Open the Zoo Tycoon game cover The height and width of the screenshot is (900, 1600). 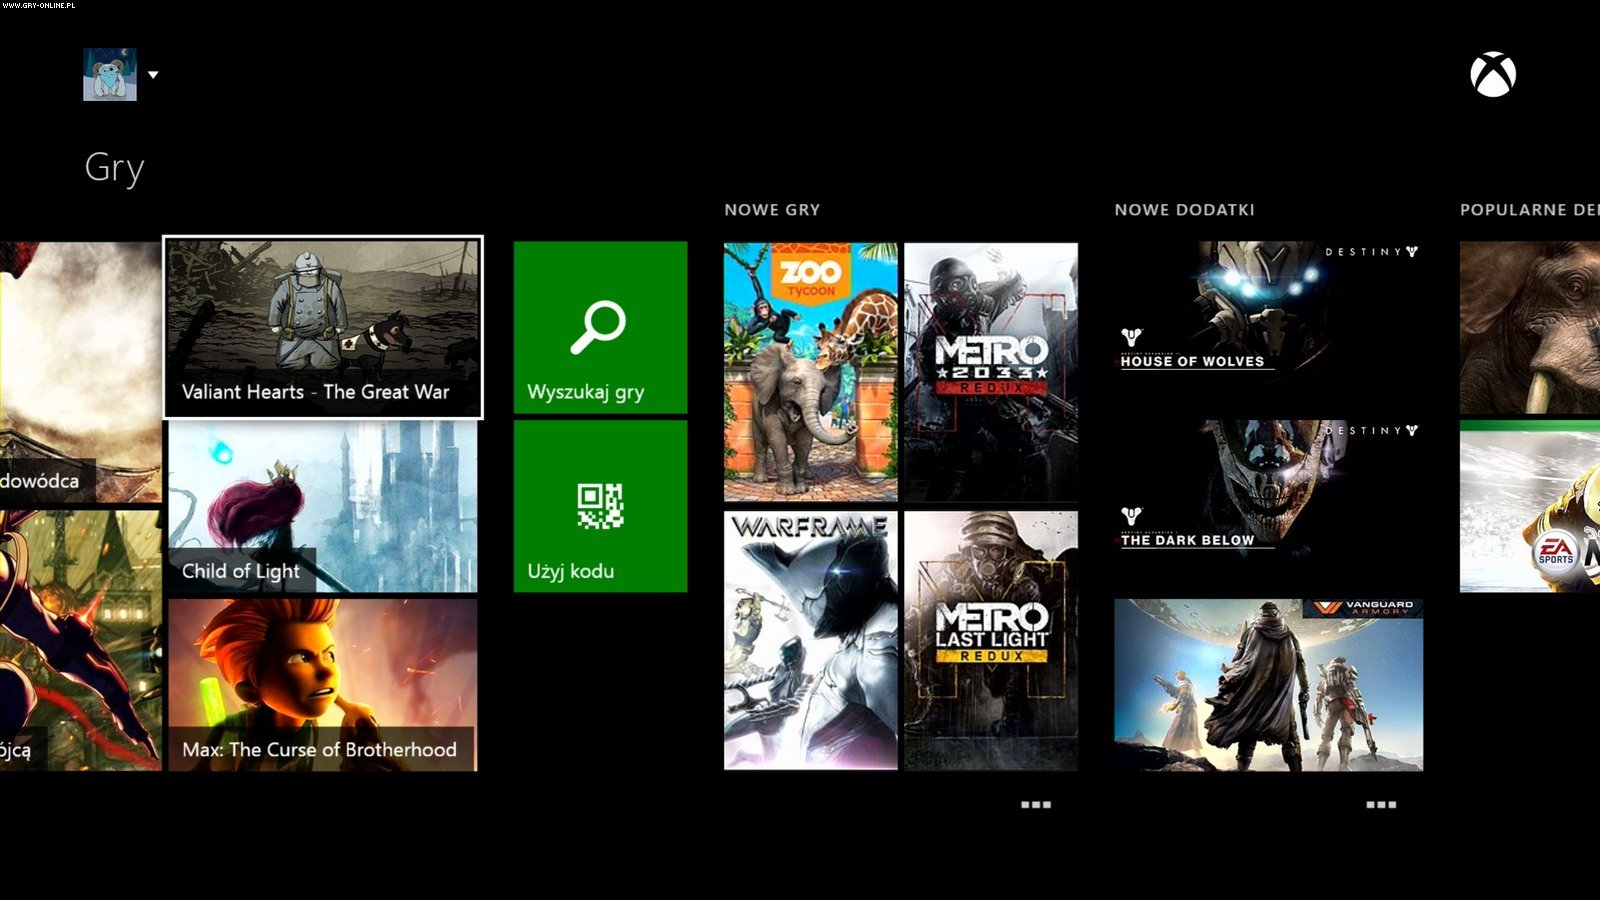click(x=810, y=371)
